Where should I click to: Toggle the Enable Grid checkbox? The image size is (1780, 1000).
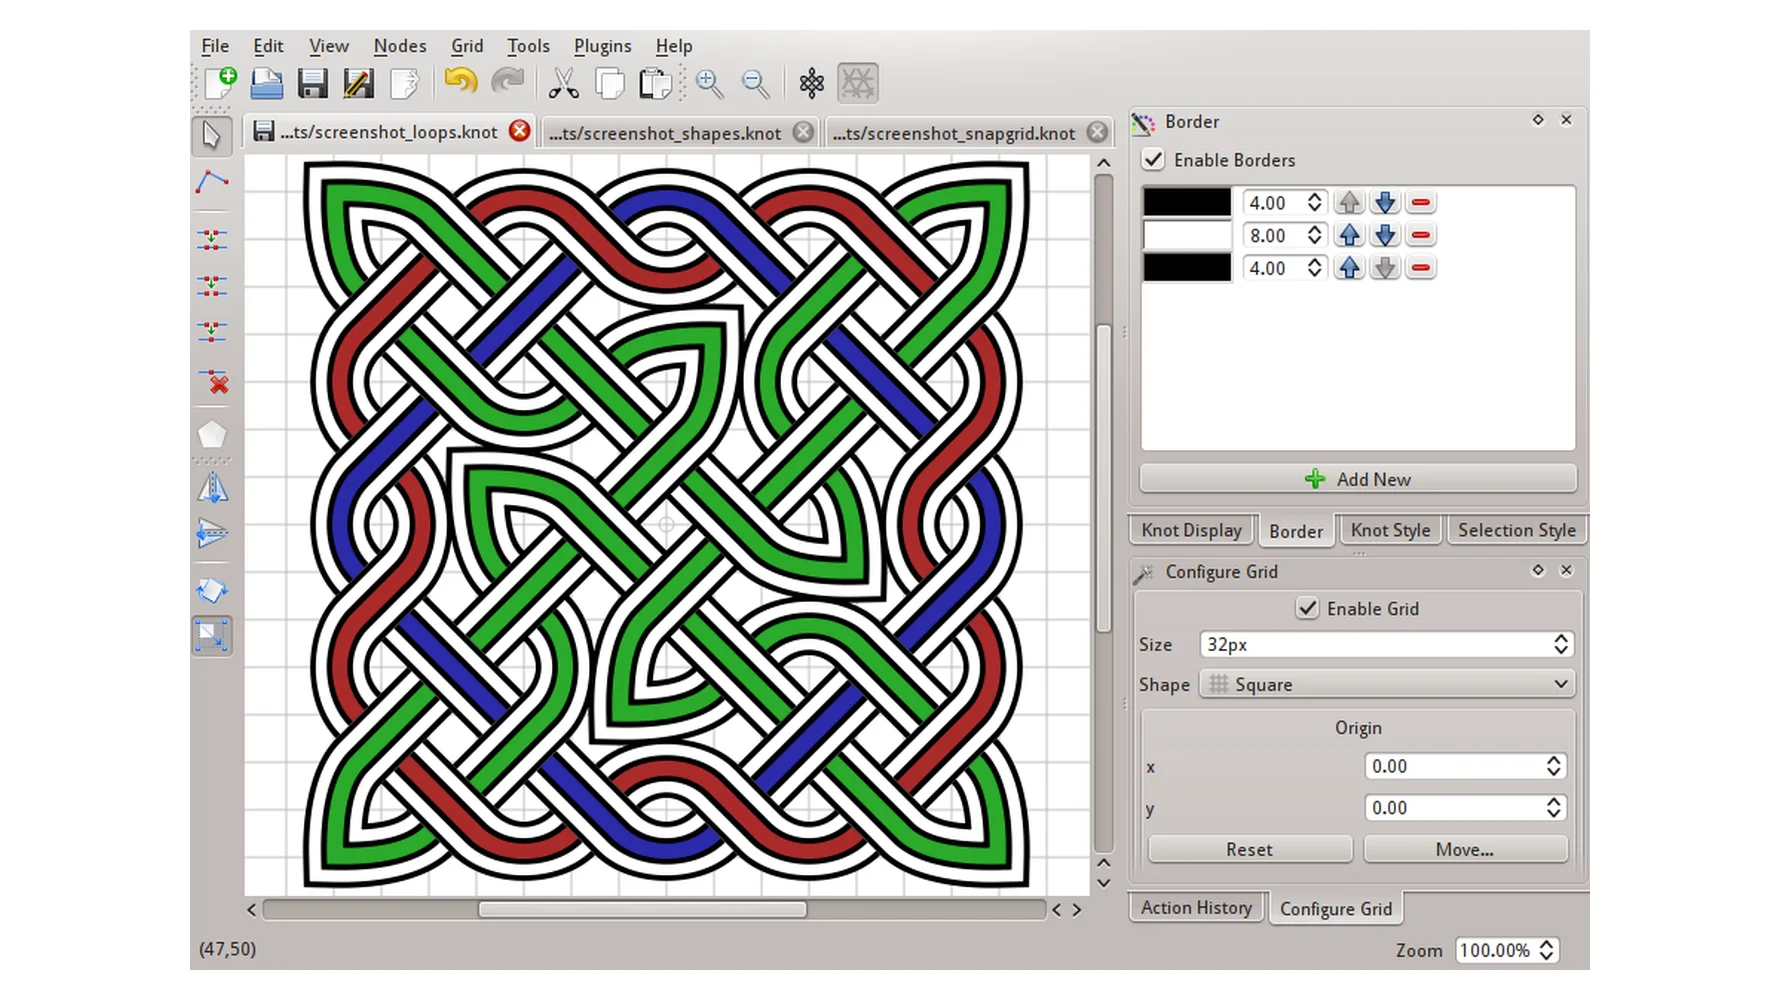click(x=1307, y=608)
